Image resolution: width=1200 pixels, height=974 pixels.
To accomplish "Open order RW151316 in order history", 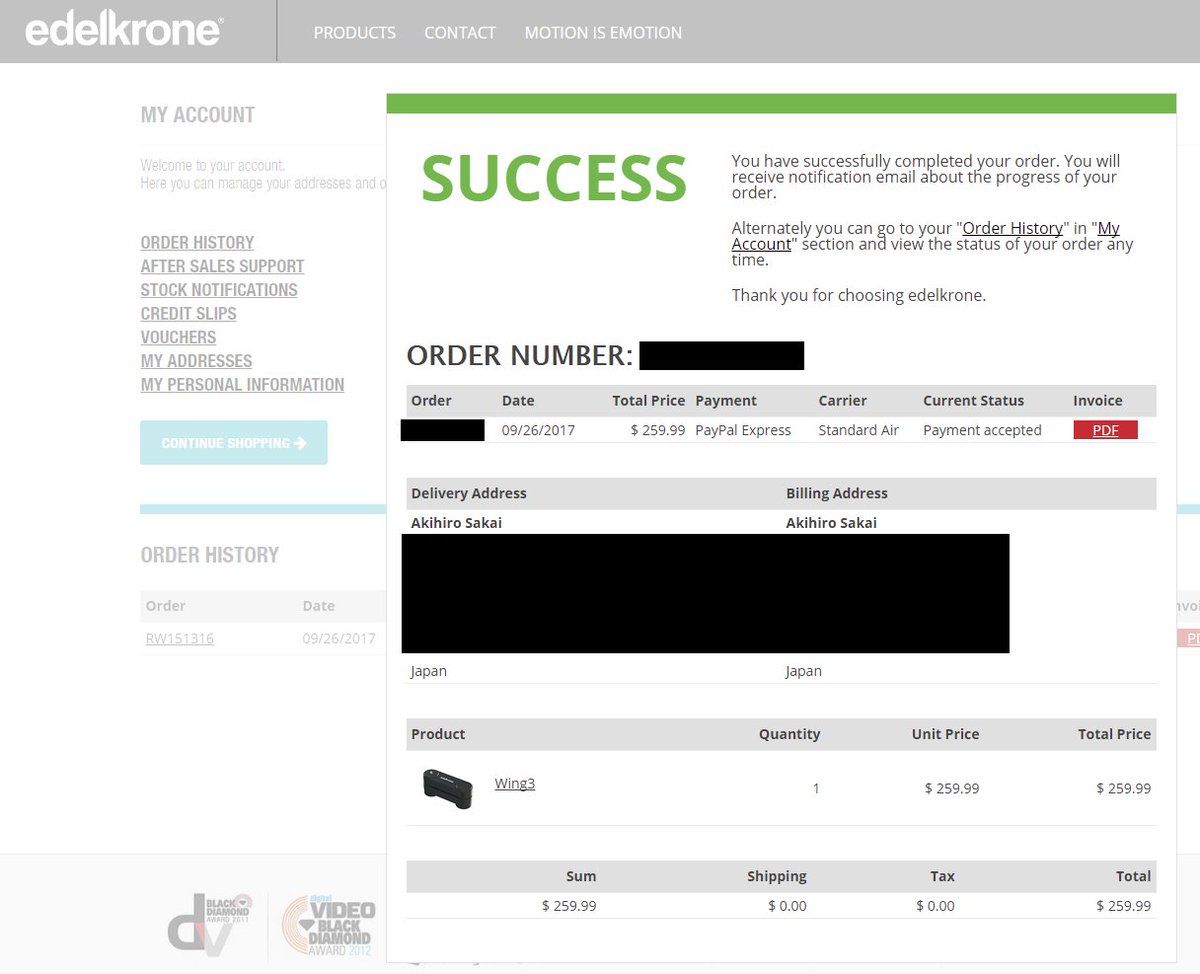I will (180, 638).
